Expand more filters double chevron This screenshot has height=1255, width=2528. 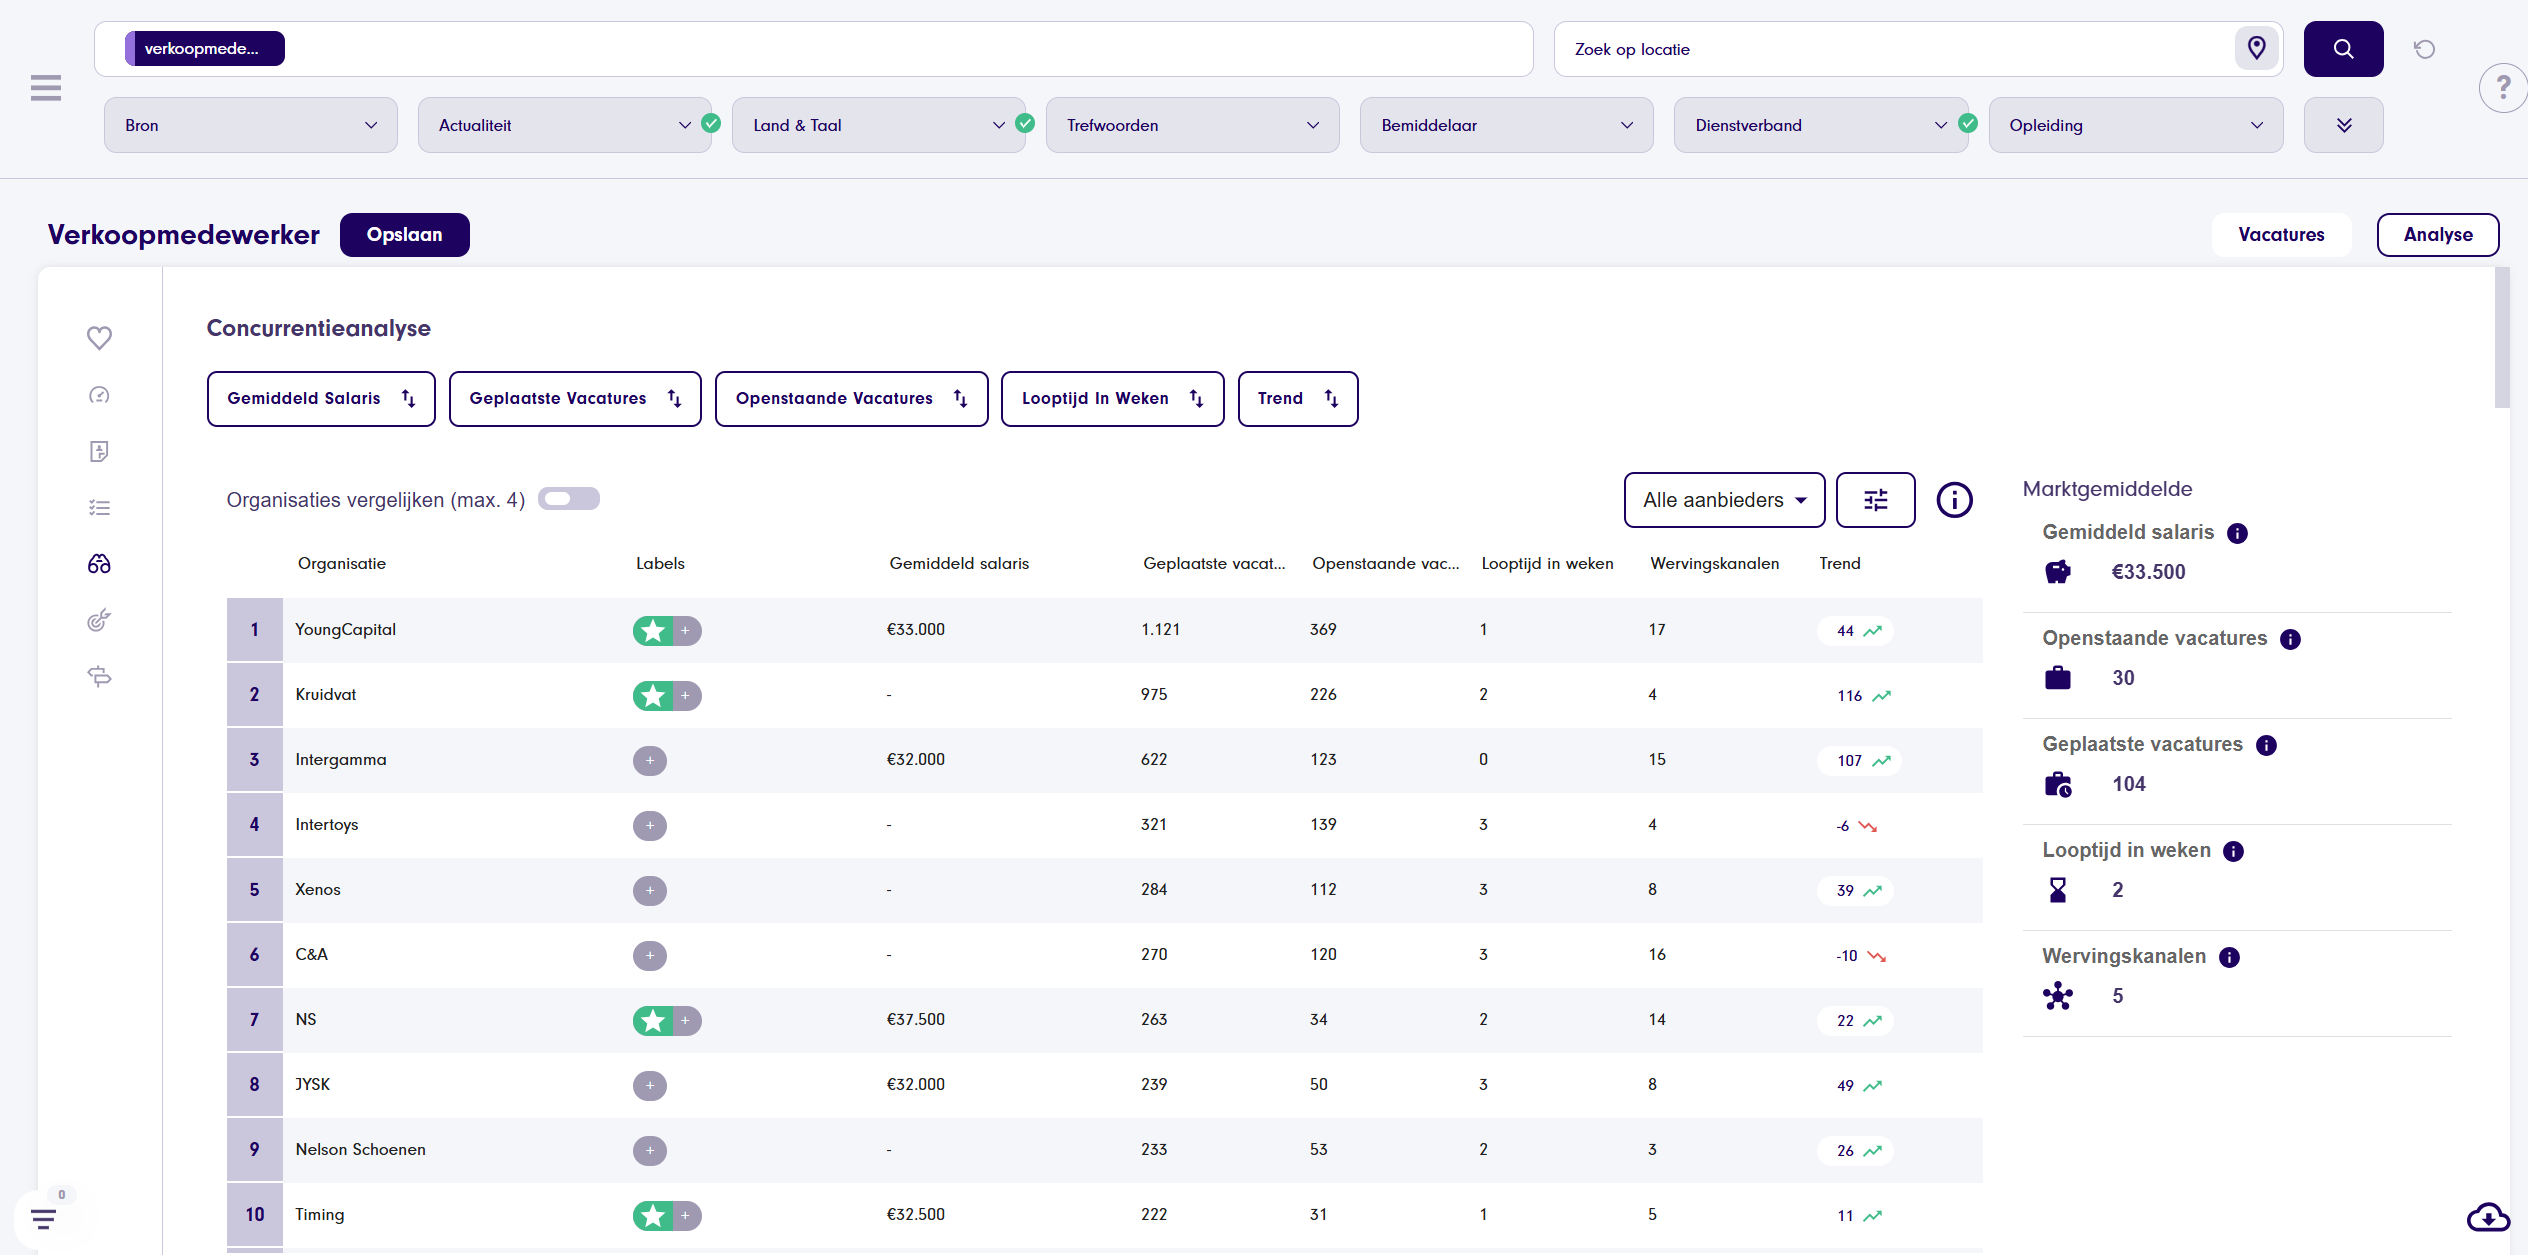click(2343, 125)
